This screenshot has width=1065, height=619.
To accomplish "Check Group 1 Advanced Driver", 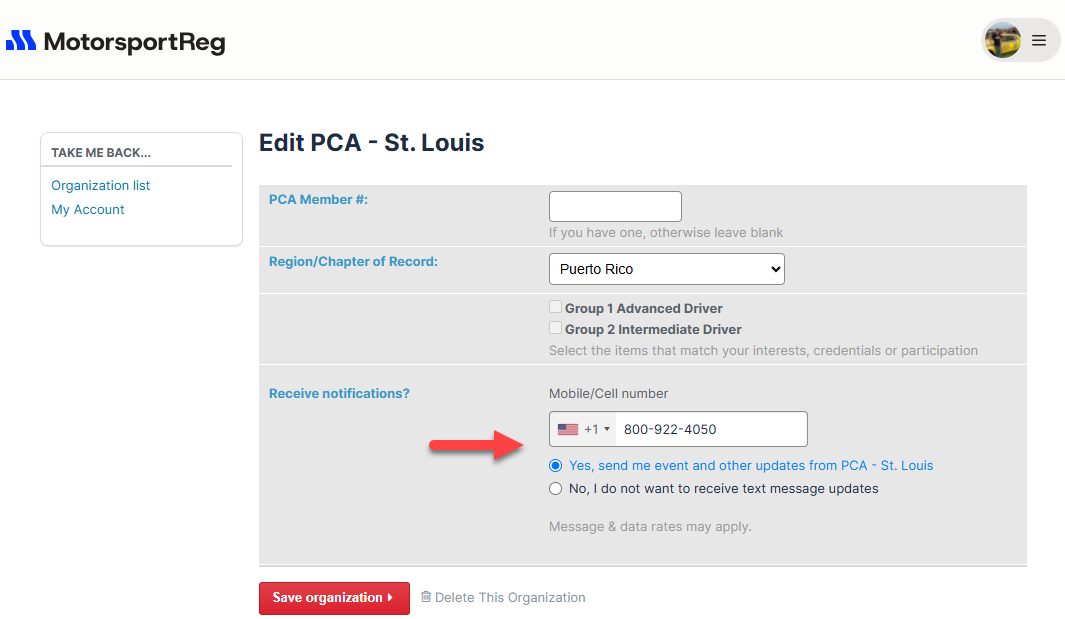I will click(556, 307).
